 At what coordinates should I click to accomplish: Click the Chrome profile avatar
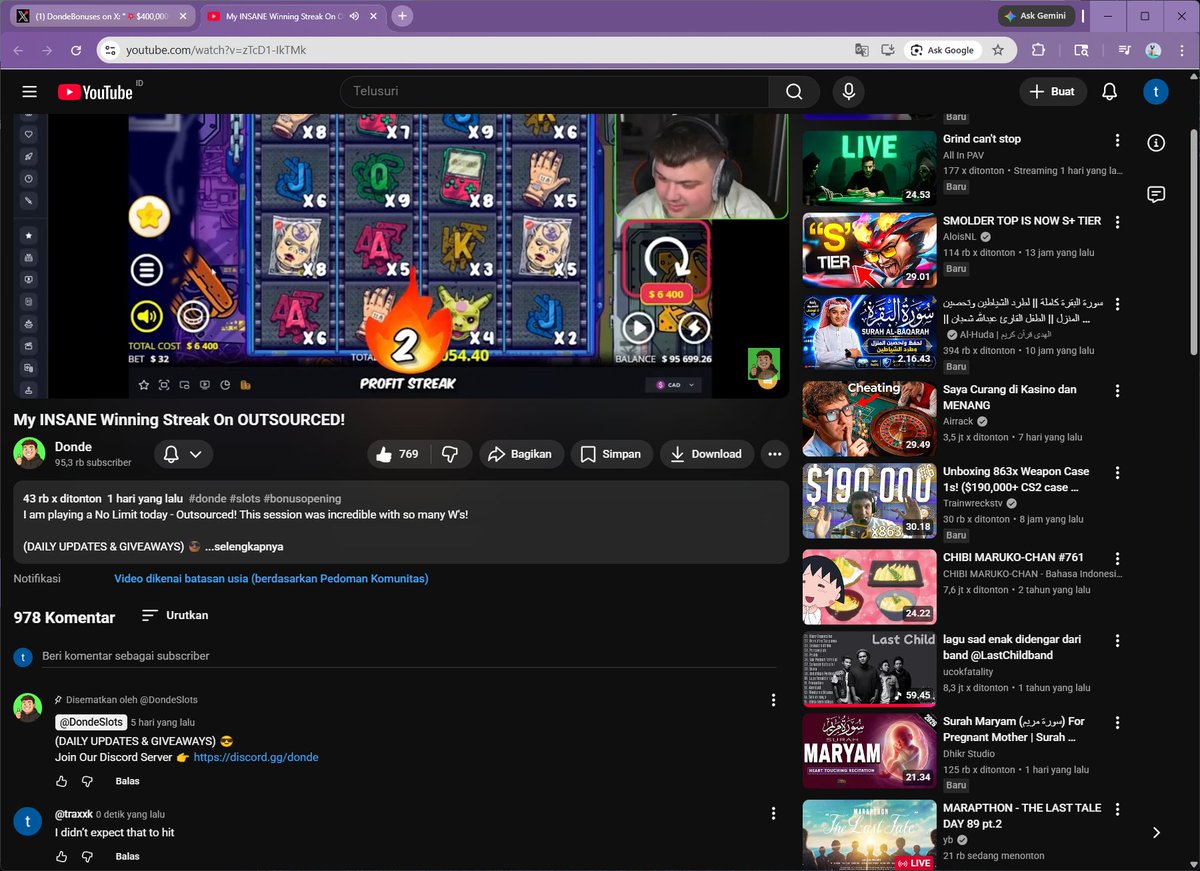(x=1153, y=50)
